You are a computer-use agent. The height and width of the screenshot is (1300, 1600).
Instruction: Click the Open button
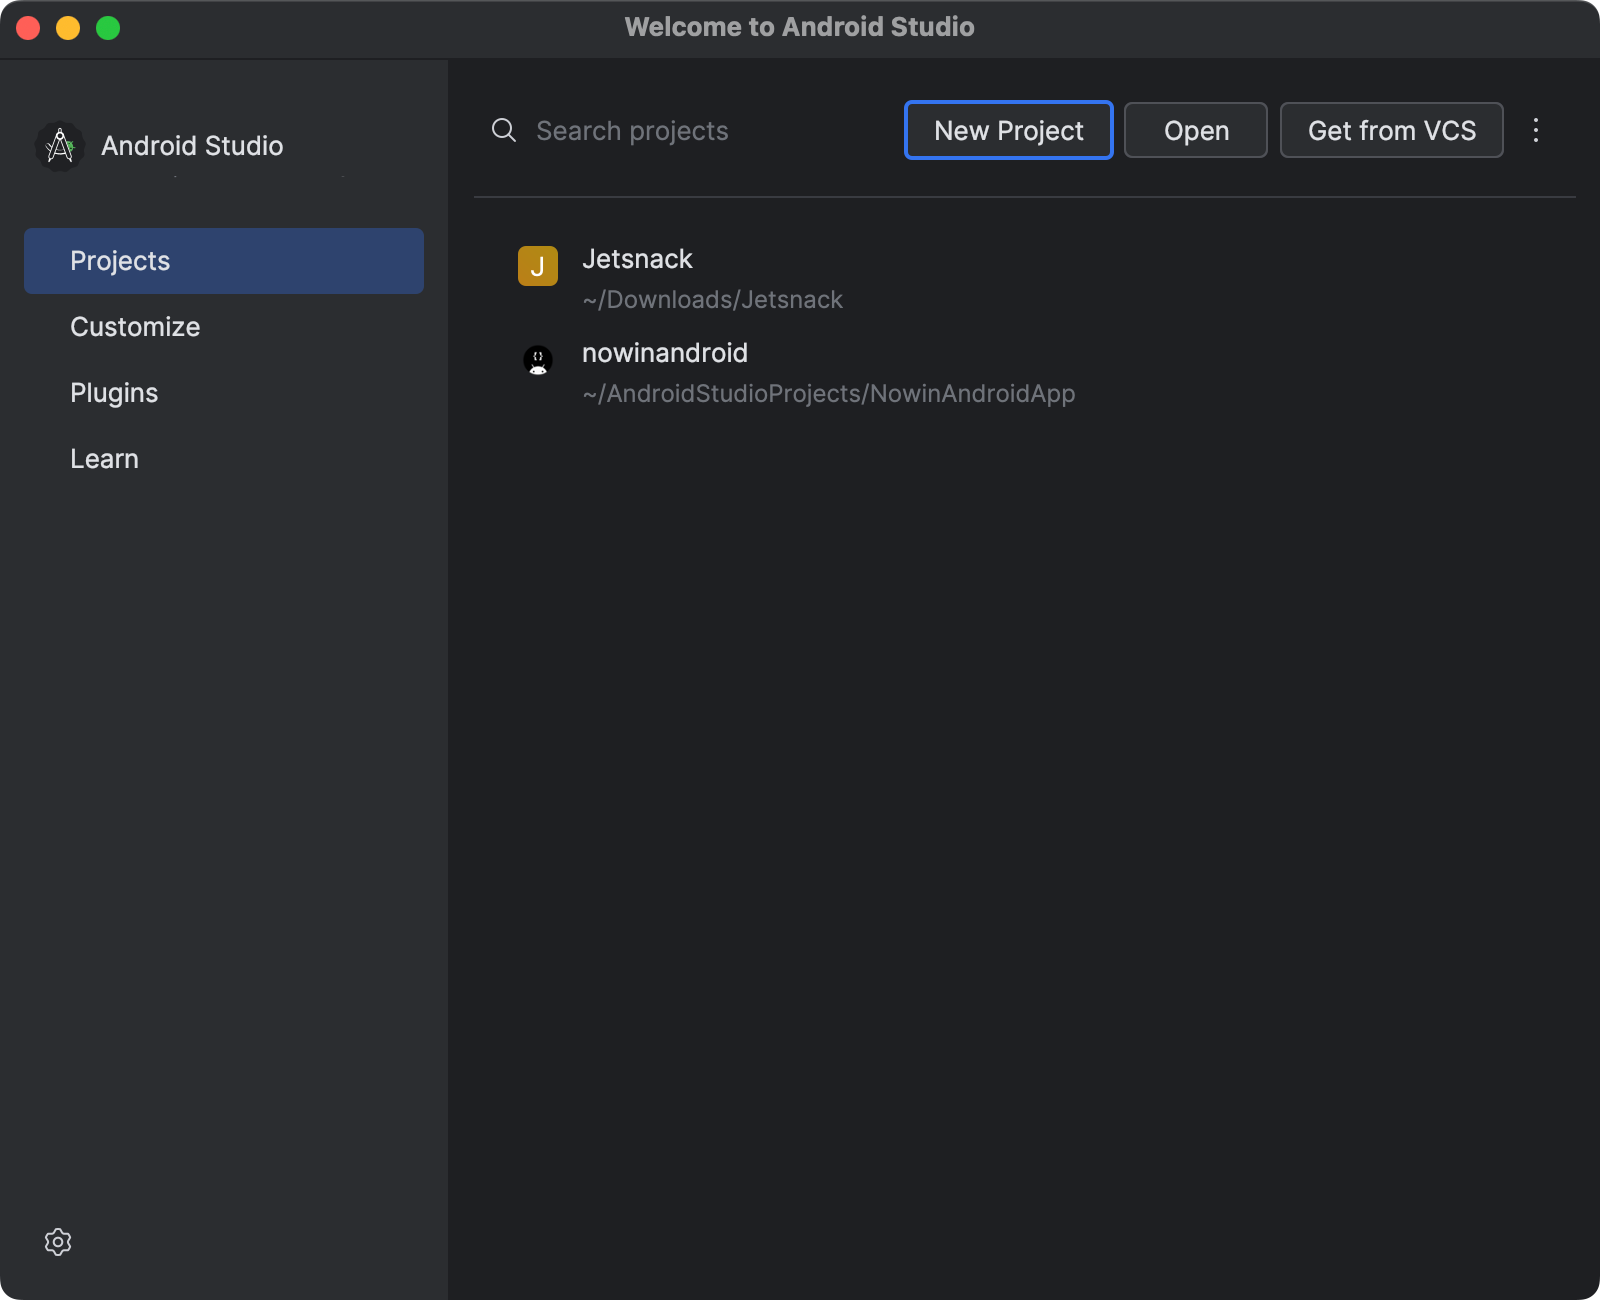pos(1196,130)
